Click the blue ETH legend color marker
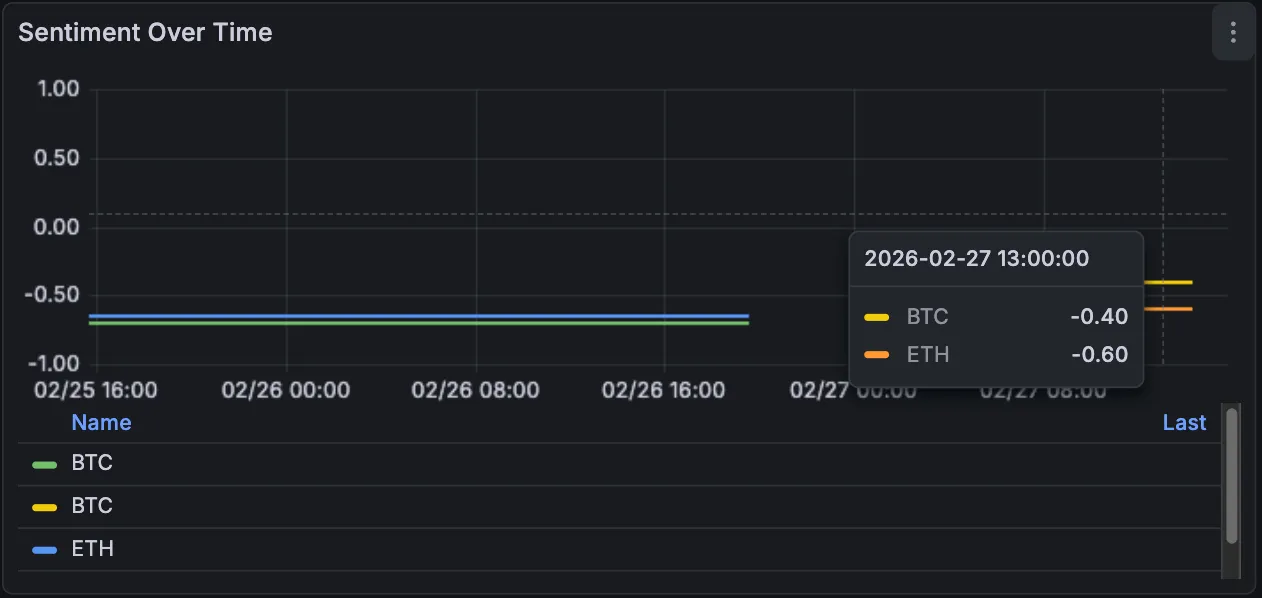 click(44, 550)
